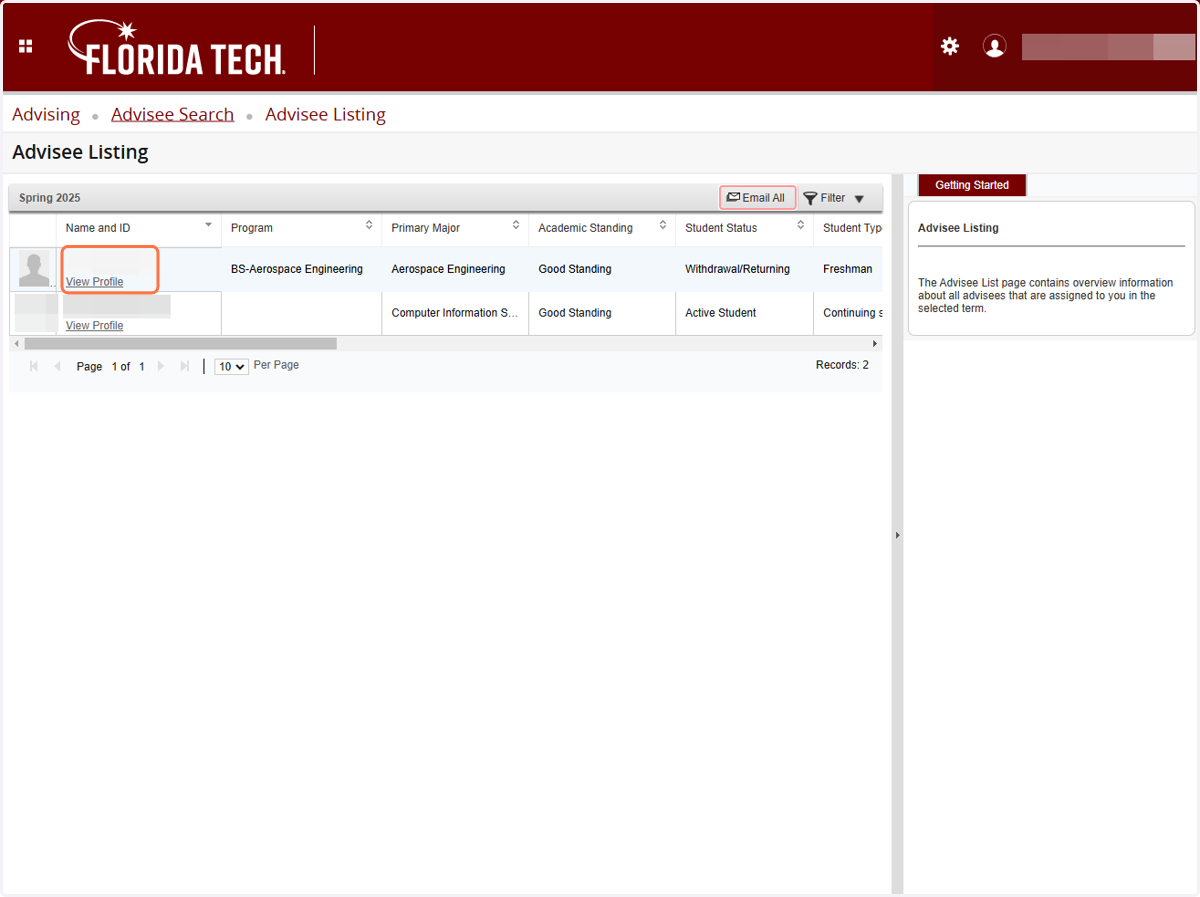Click the Records: 2 count text
The image size is (1200, 897).
[x=842, y=365]
